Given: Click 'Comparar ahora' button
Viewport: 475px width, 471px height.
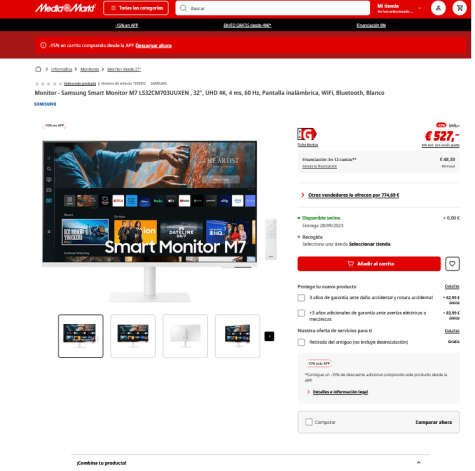Looking at the screenshot, I should tap(434, 422).
